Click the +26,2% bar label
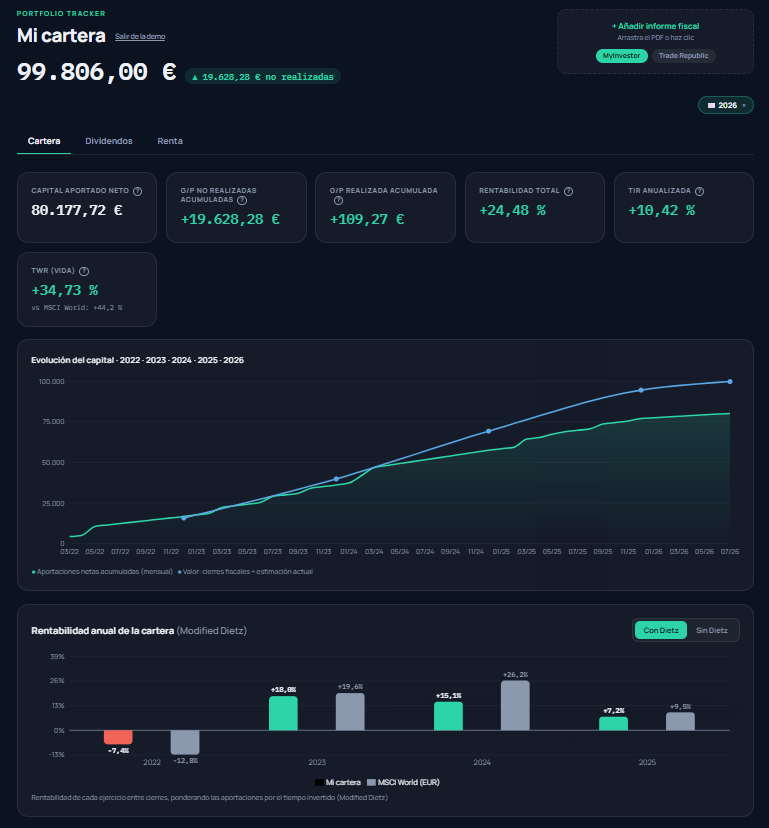 point(515,675)
